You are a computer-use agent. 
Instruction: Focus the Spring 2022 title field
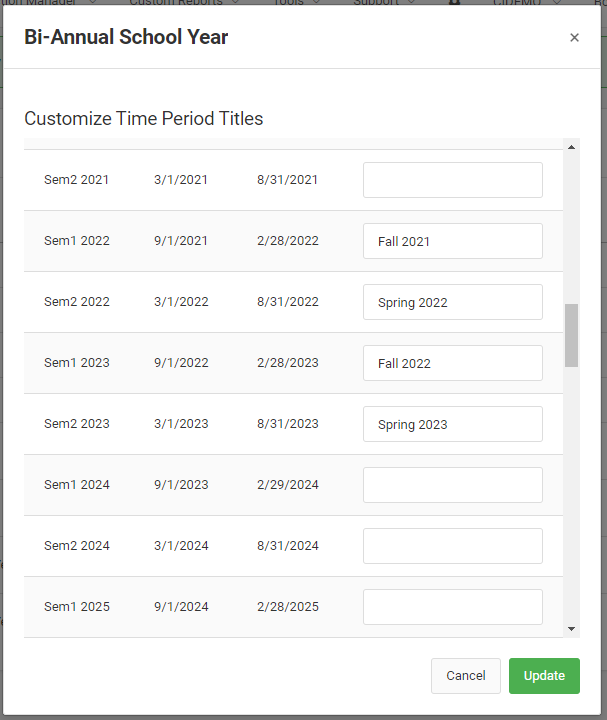click(x=452, y=303)
